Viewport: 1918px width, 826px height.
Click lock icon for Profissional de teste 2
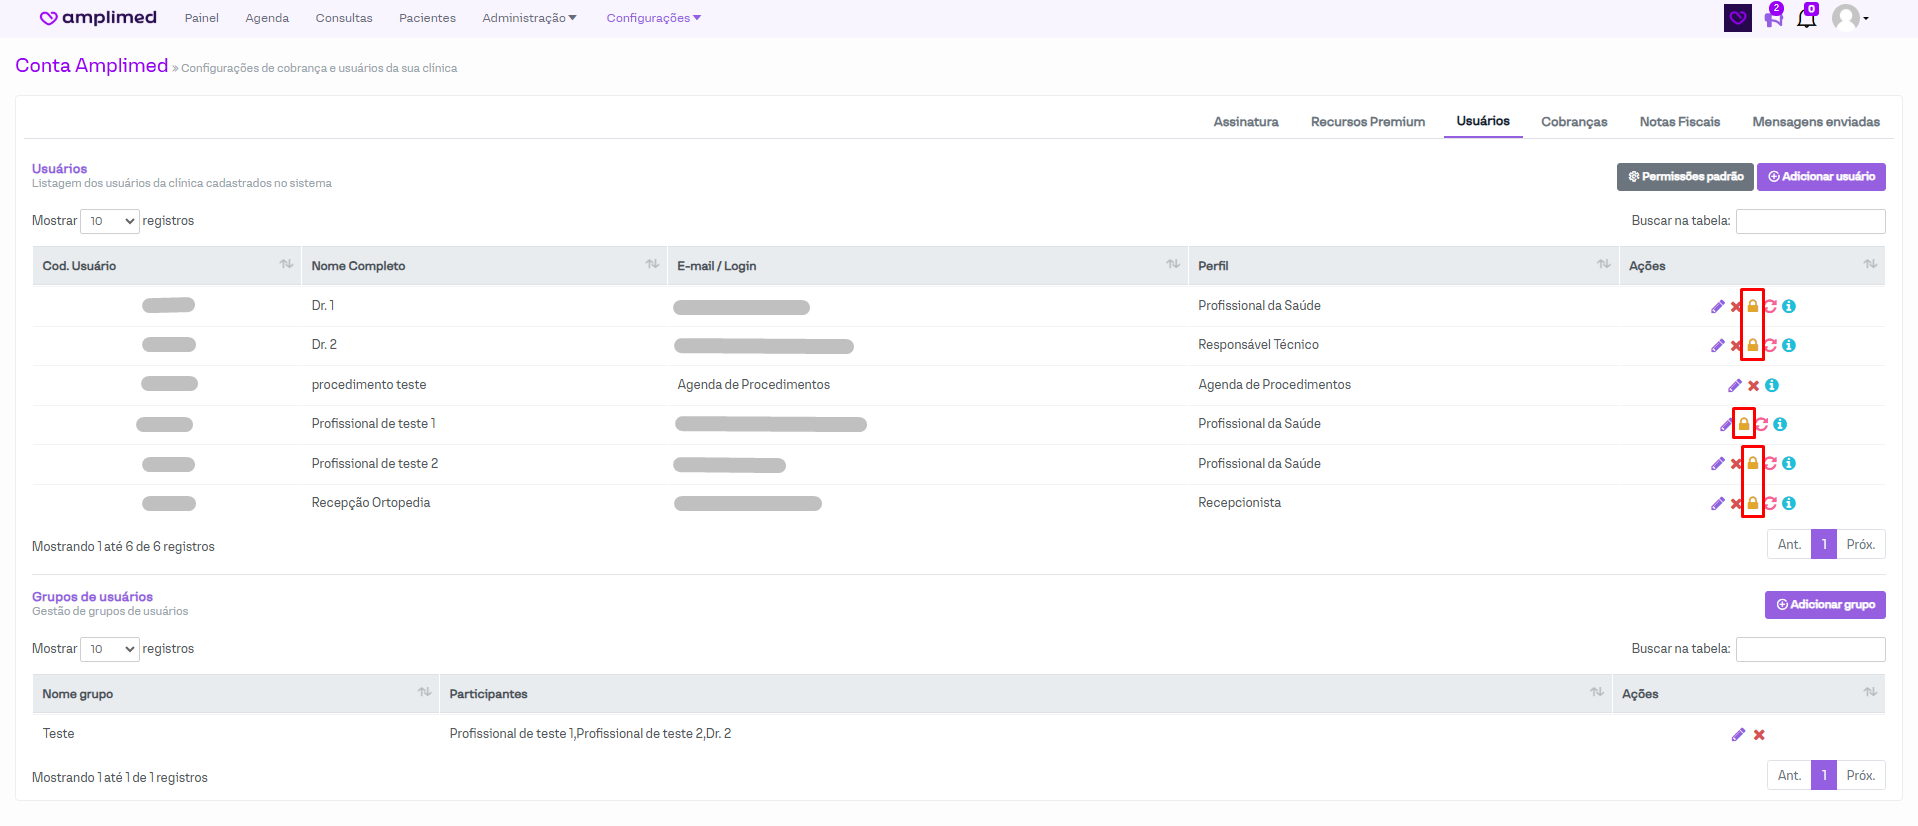(1752, 464)
